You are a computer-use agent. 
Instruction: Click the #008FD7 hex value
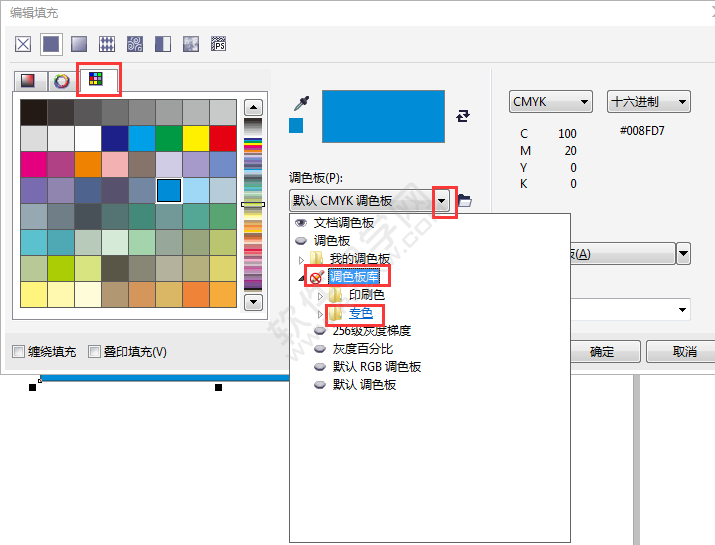coord(642,131)
